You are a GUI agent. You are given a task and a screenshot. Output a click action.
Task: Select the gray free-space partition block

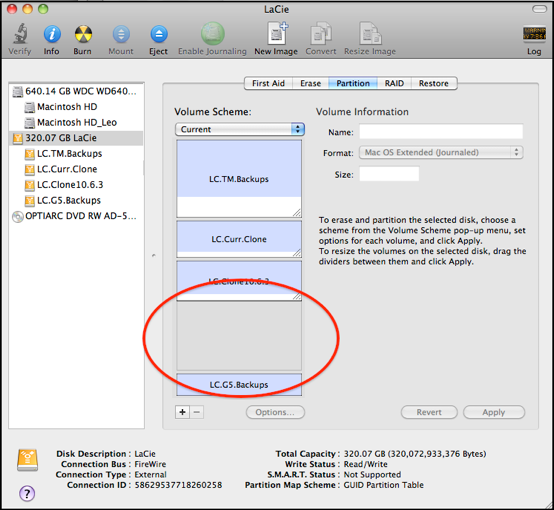click(x=239, y=336)
